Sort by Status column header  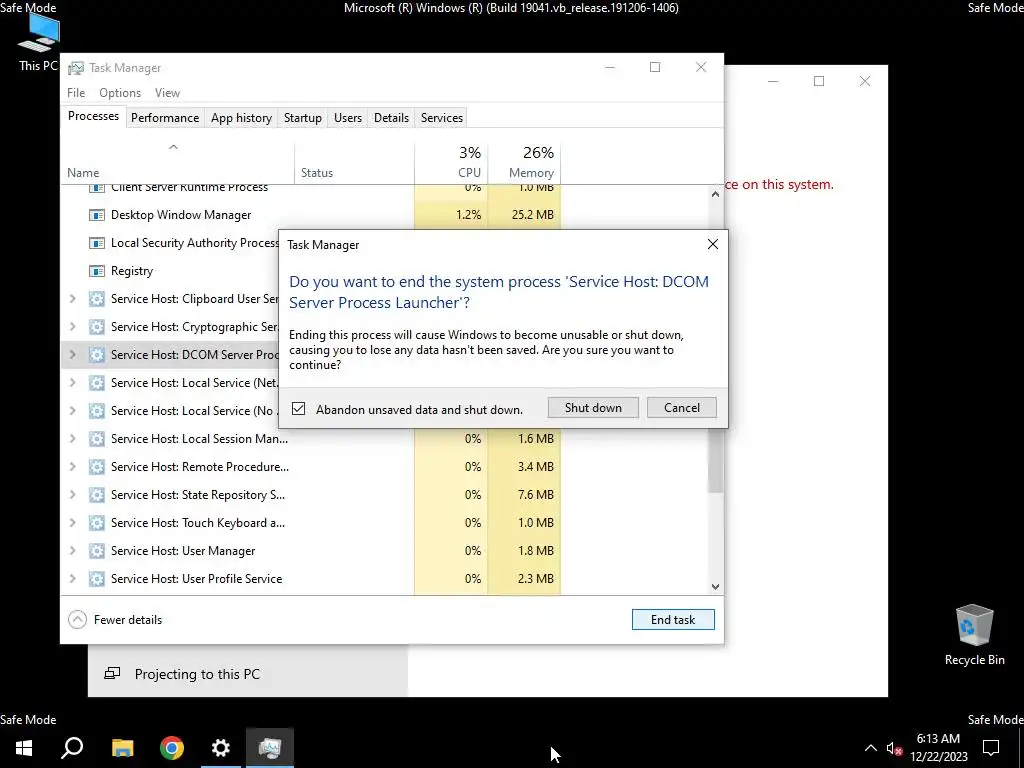pos(354,161)
